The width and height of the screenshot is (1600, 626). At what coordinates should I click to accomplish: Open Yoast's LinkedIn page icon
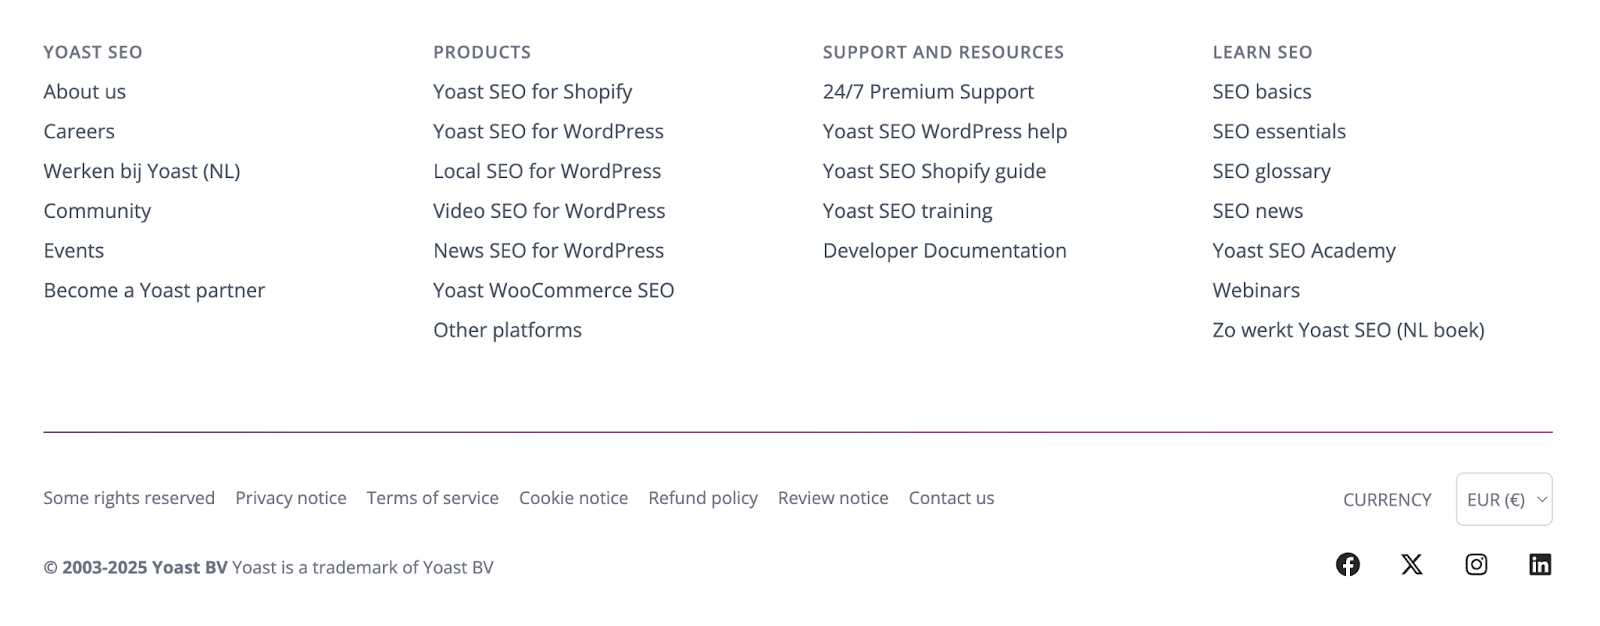point(1540,564)
